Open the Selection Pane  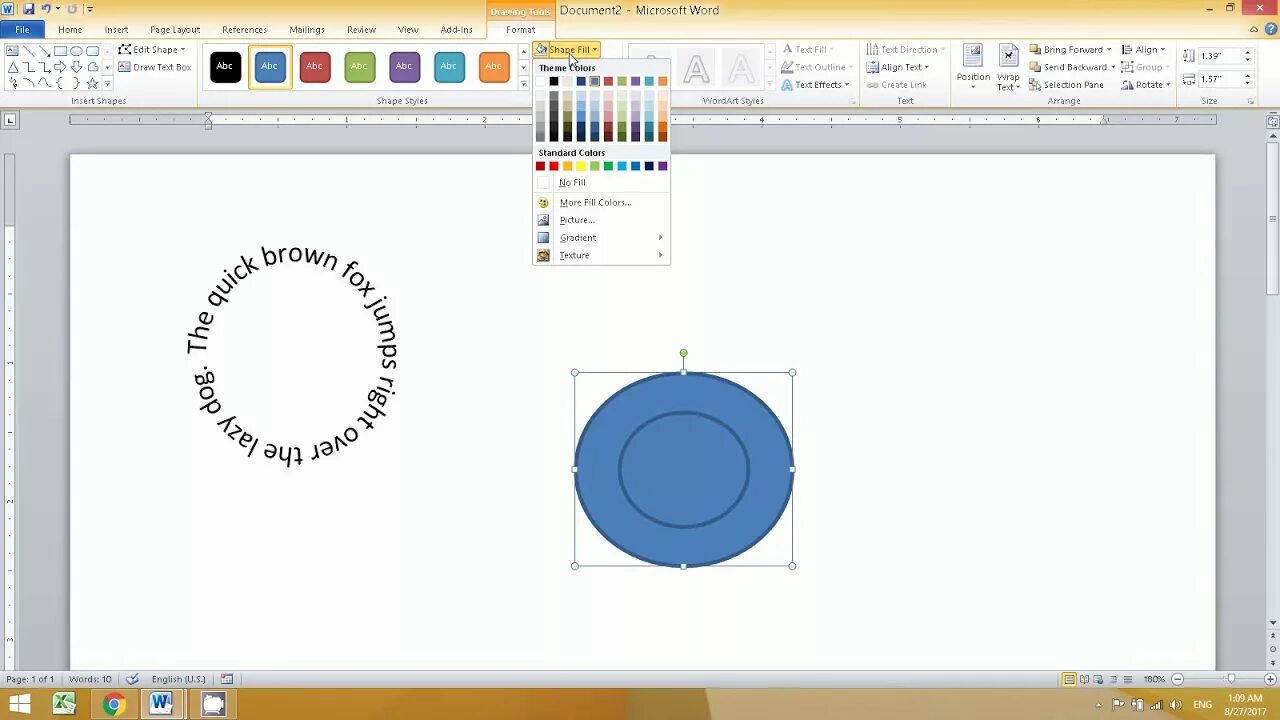point(1066,85)
